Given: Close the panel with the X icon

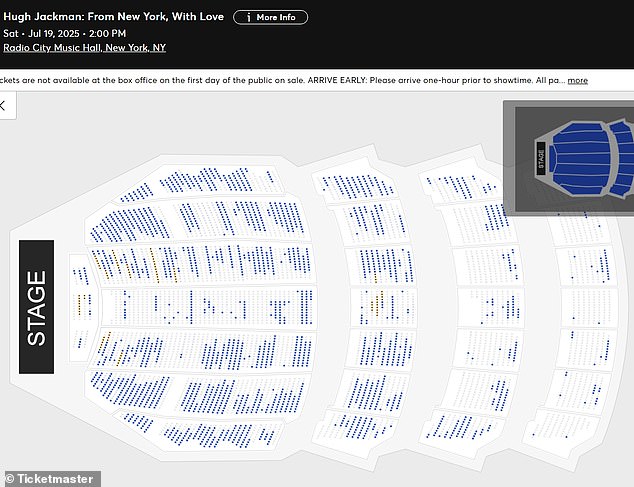Looking at the screenshot, I should (3, 106).
